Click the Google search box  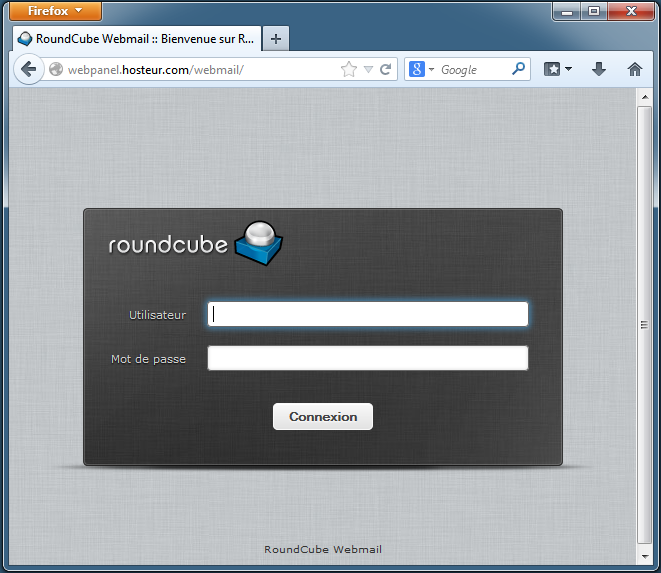coord(472,70)
